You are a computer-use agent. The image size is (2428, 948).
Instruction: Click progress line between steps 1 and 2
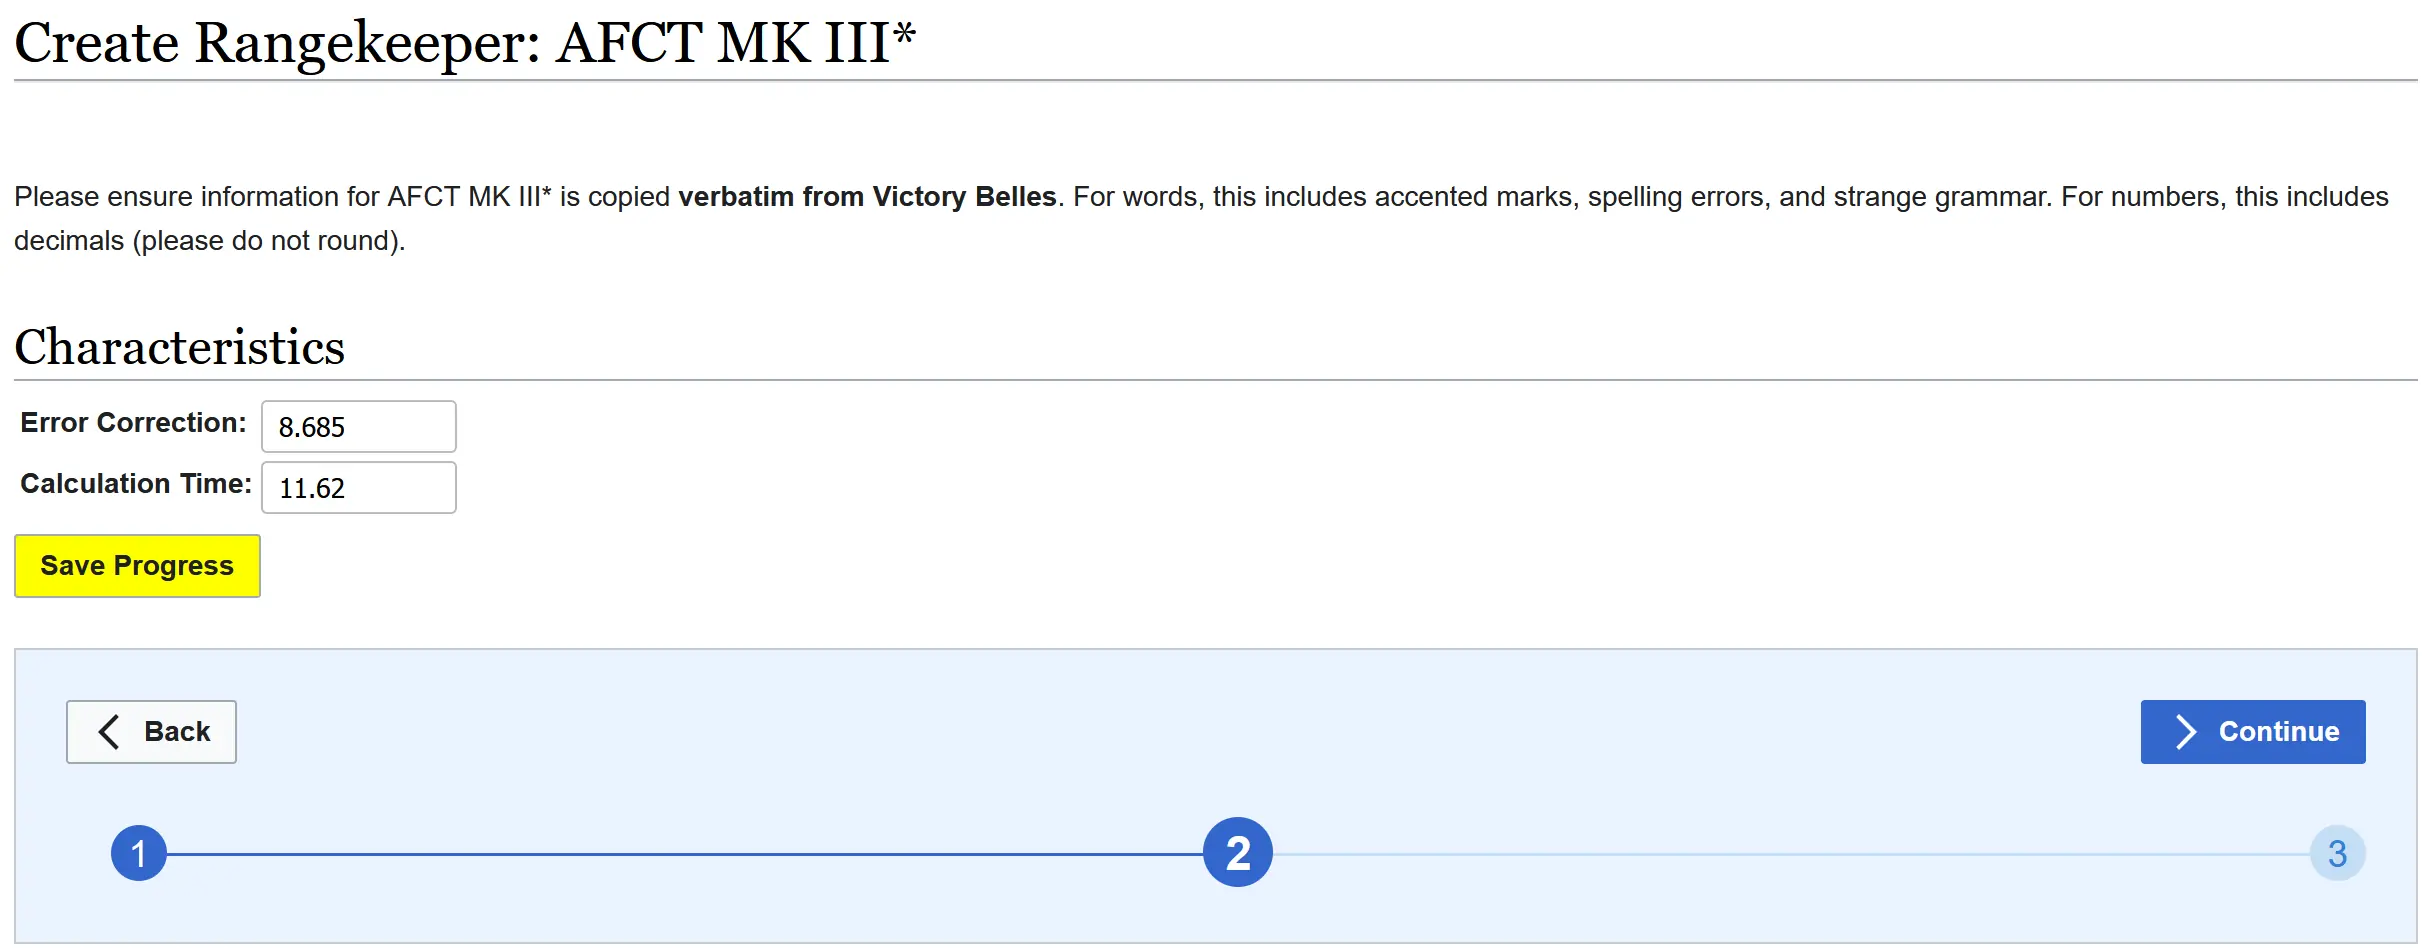[684, 854]
